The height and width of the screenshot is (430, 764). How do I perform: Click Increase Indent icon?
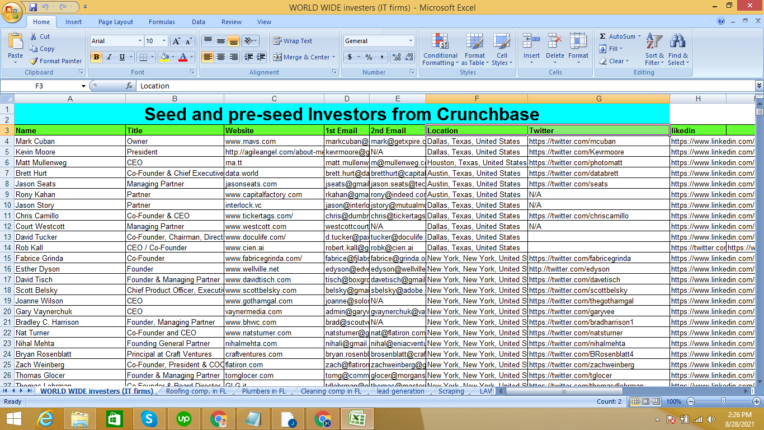[261, 57]
